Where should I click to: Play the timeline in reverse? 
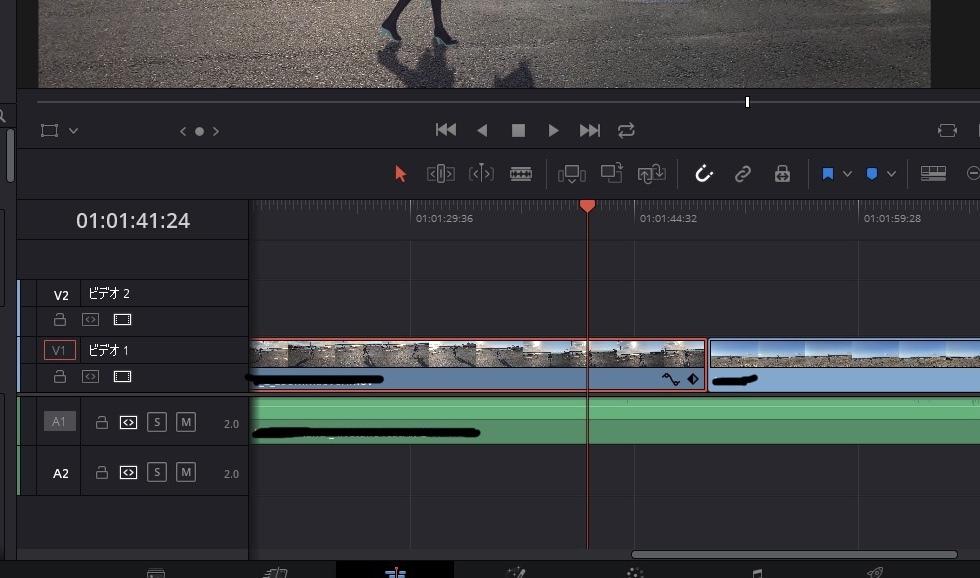[482, 130]
